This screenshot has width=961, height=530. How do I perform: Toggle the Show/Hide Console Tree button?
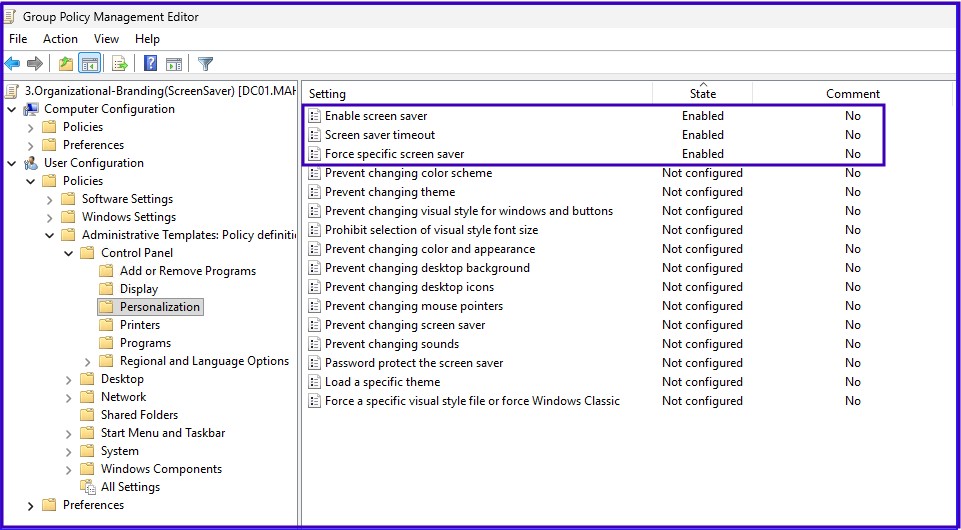pyautogui.click(x=90, y=64)
